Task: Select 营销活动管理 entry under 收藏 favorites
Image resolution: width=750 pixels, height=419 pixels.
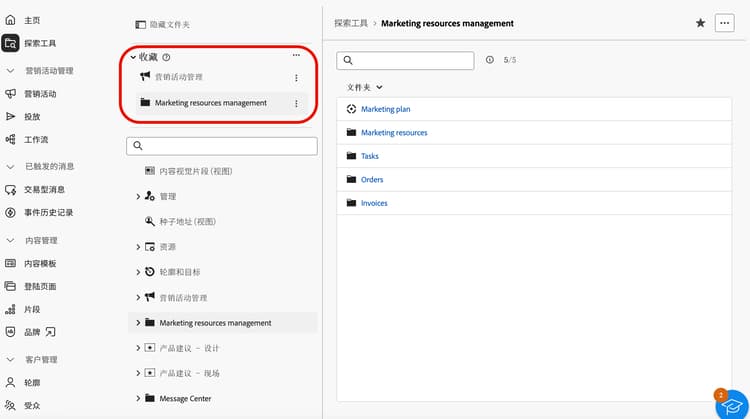Action: tap(178, 77)
